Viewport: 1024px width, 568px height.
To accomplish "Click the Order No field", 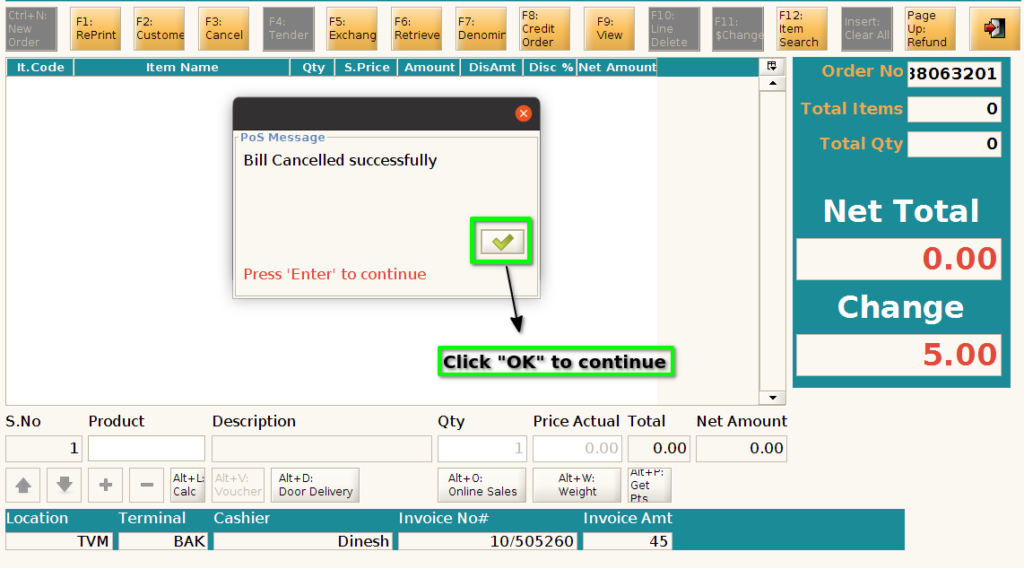I will click(x=954, y=73).
